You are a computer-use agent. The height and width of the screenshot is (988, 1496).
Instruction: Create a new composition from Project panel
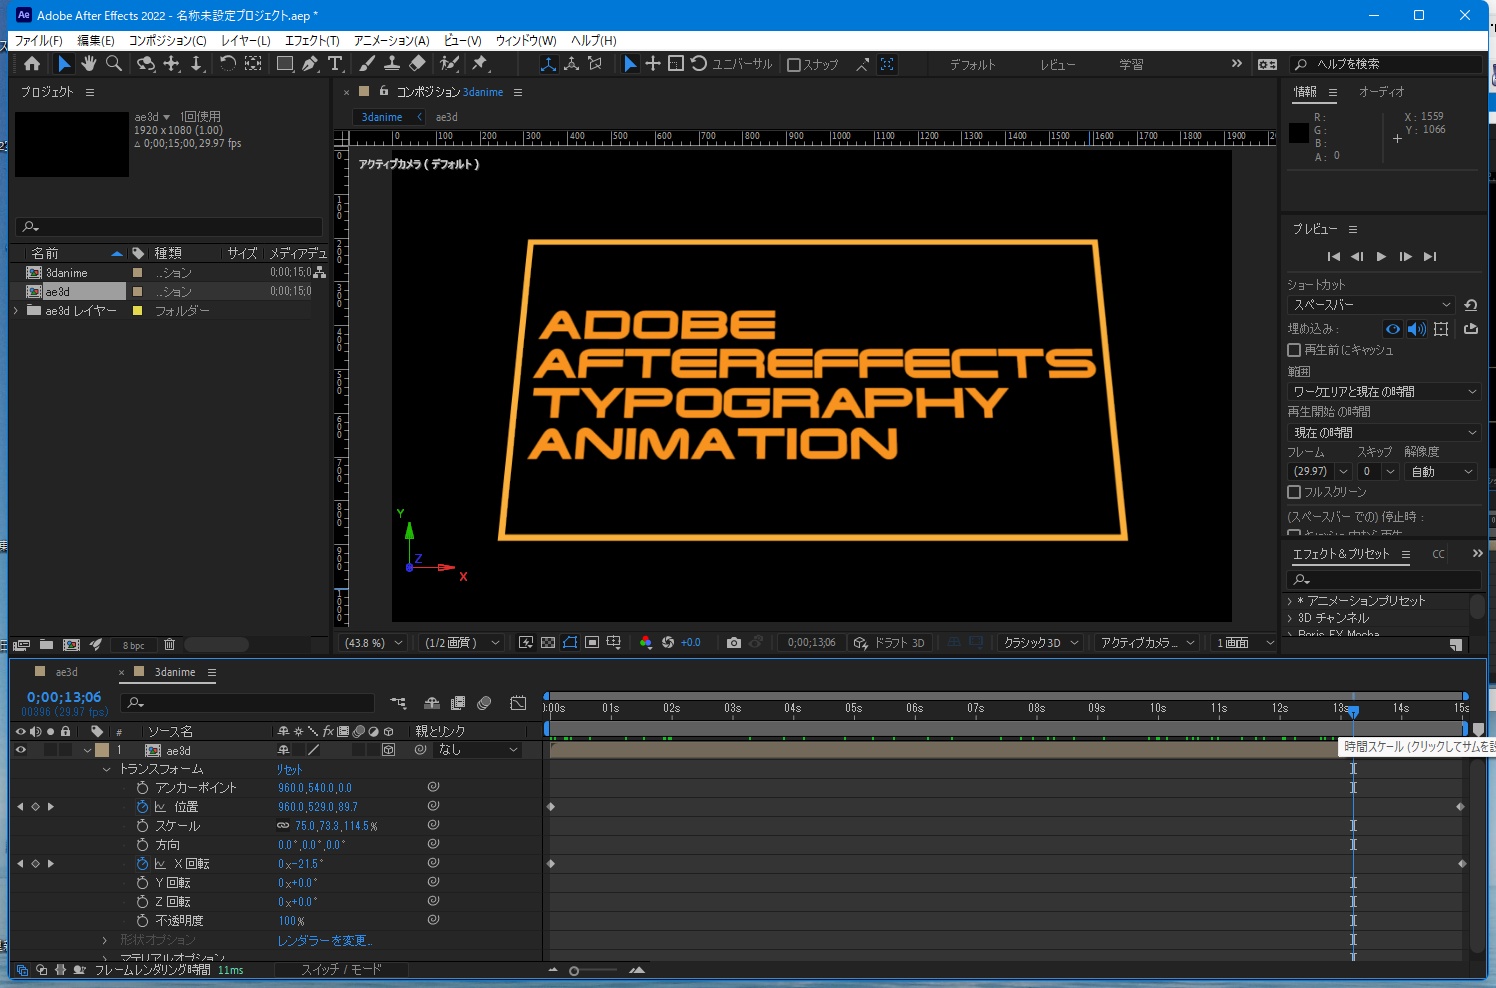71,645
